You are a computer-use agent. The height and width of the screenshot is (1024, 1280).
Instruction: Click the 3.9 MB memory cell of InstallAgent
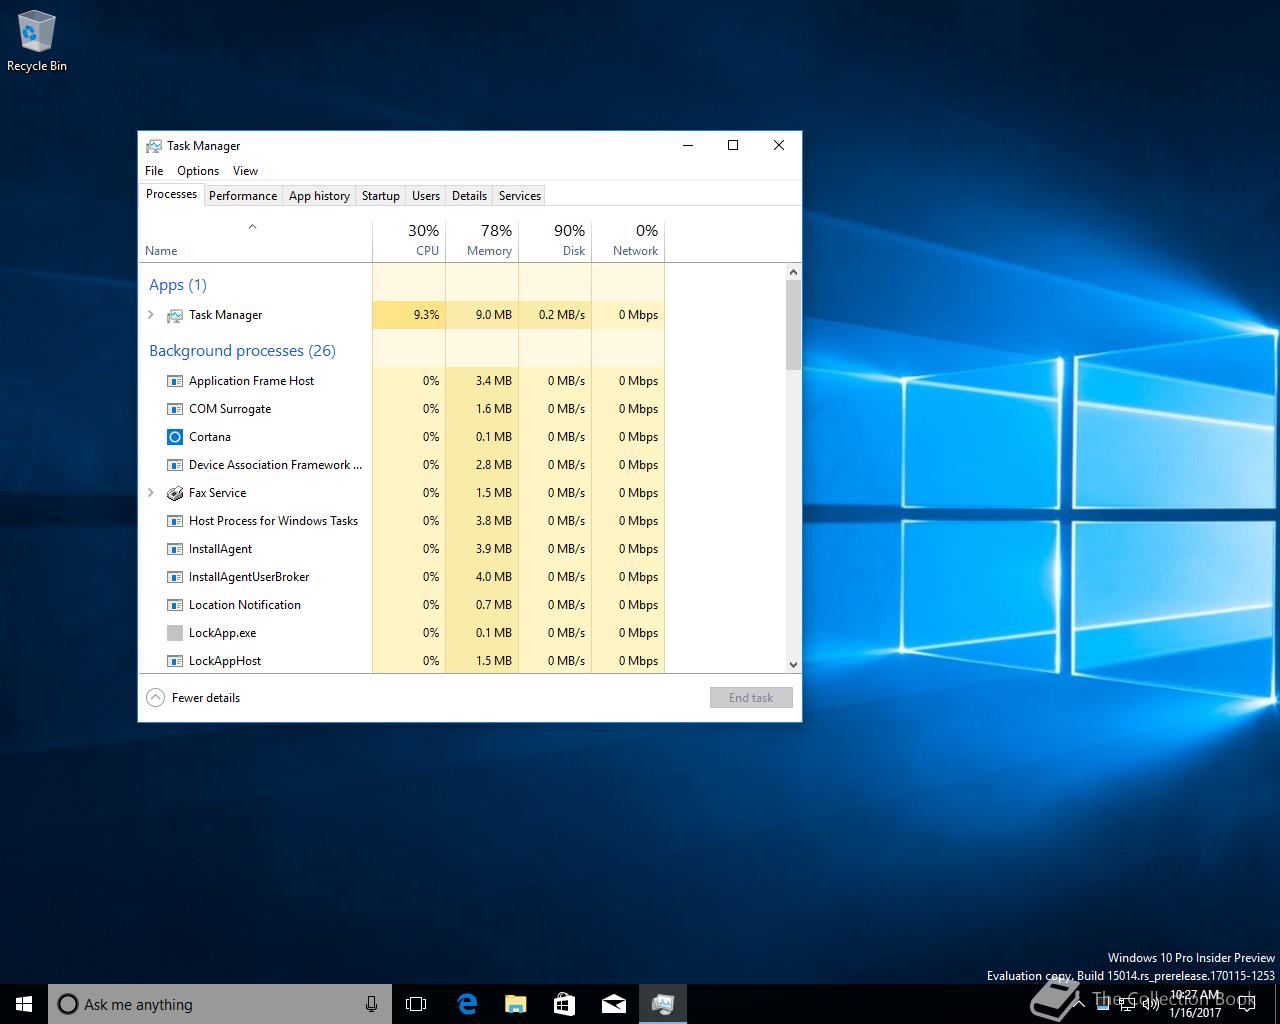(x=482, y=549)
